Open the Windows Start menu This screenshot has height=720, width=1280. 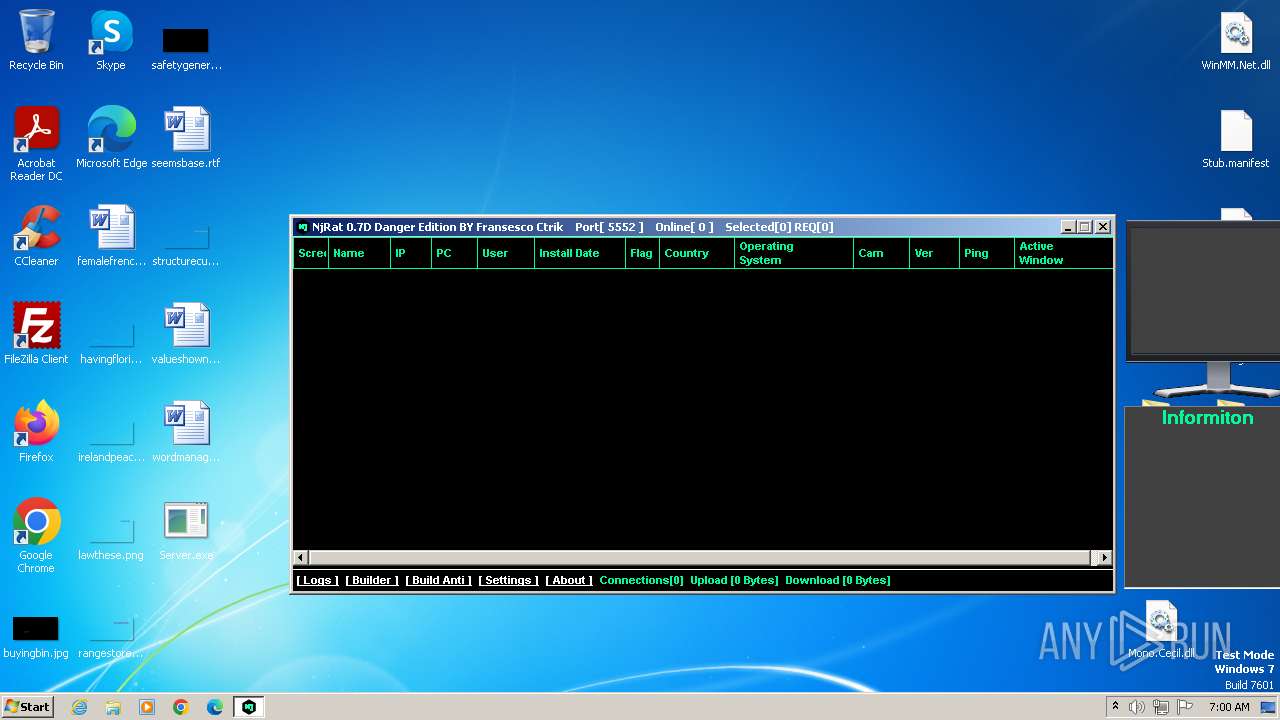[28, 706]
